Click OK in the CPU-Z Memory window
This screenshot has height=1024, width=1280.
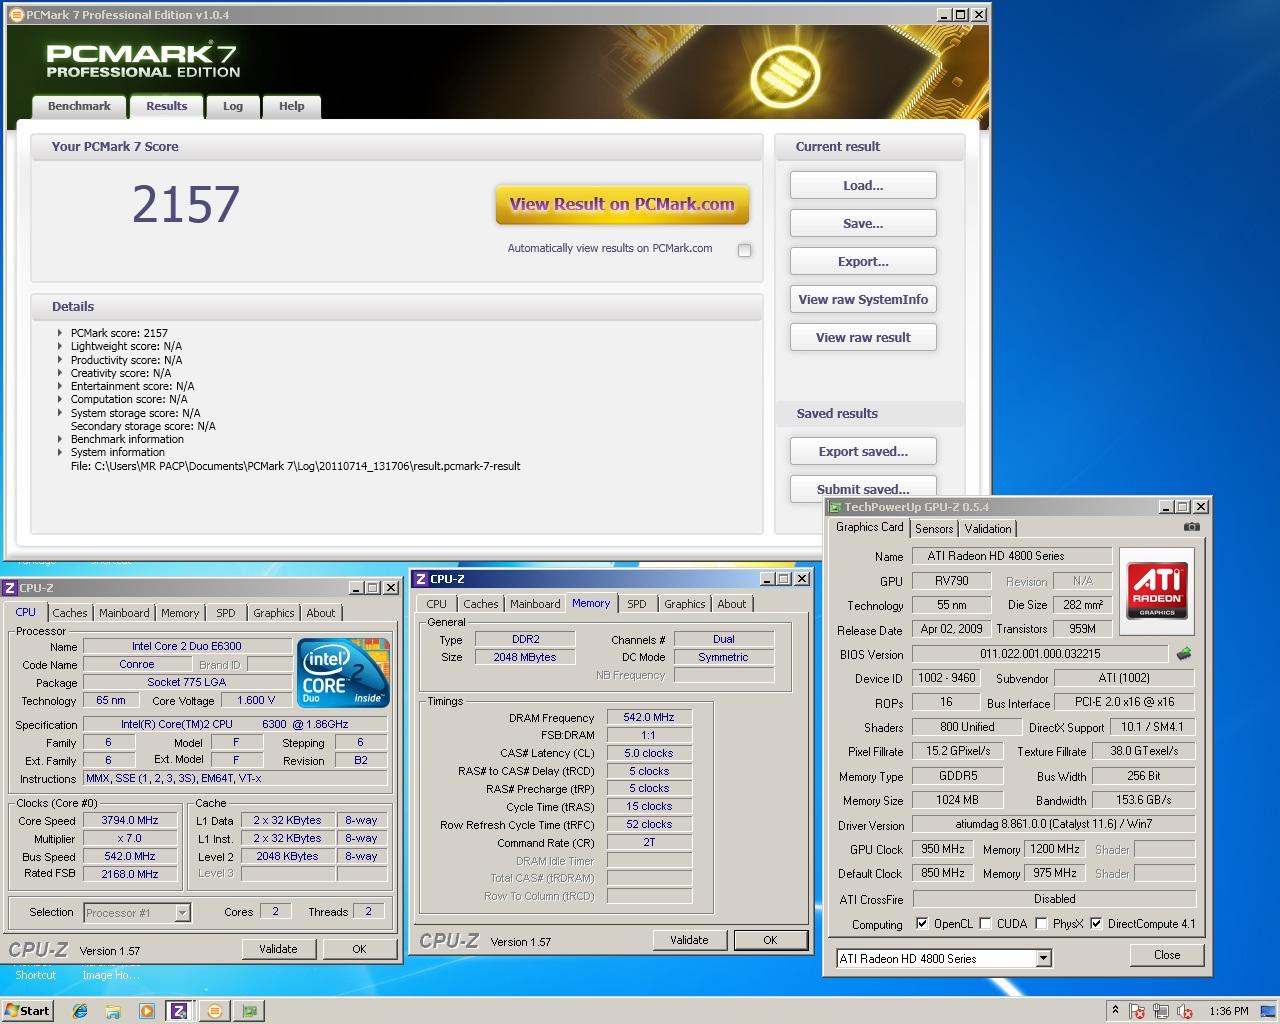click(770, 940)
